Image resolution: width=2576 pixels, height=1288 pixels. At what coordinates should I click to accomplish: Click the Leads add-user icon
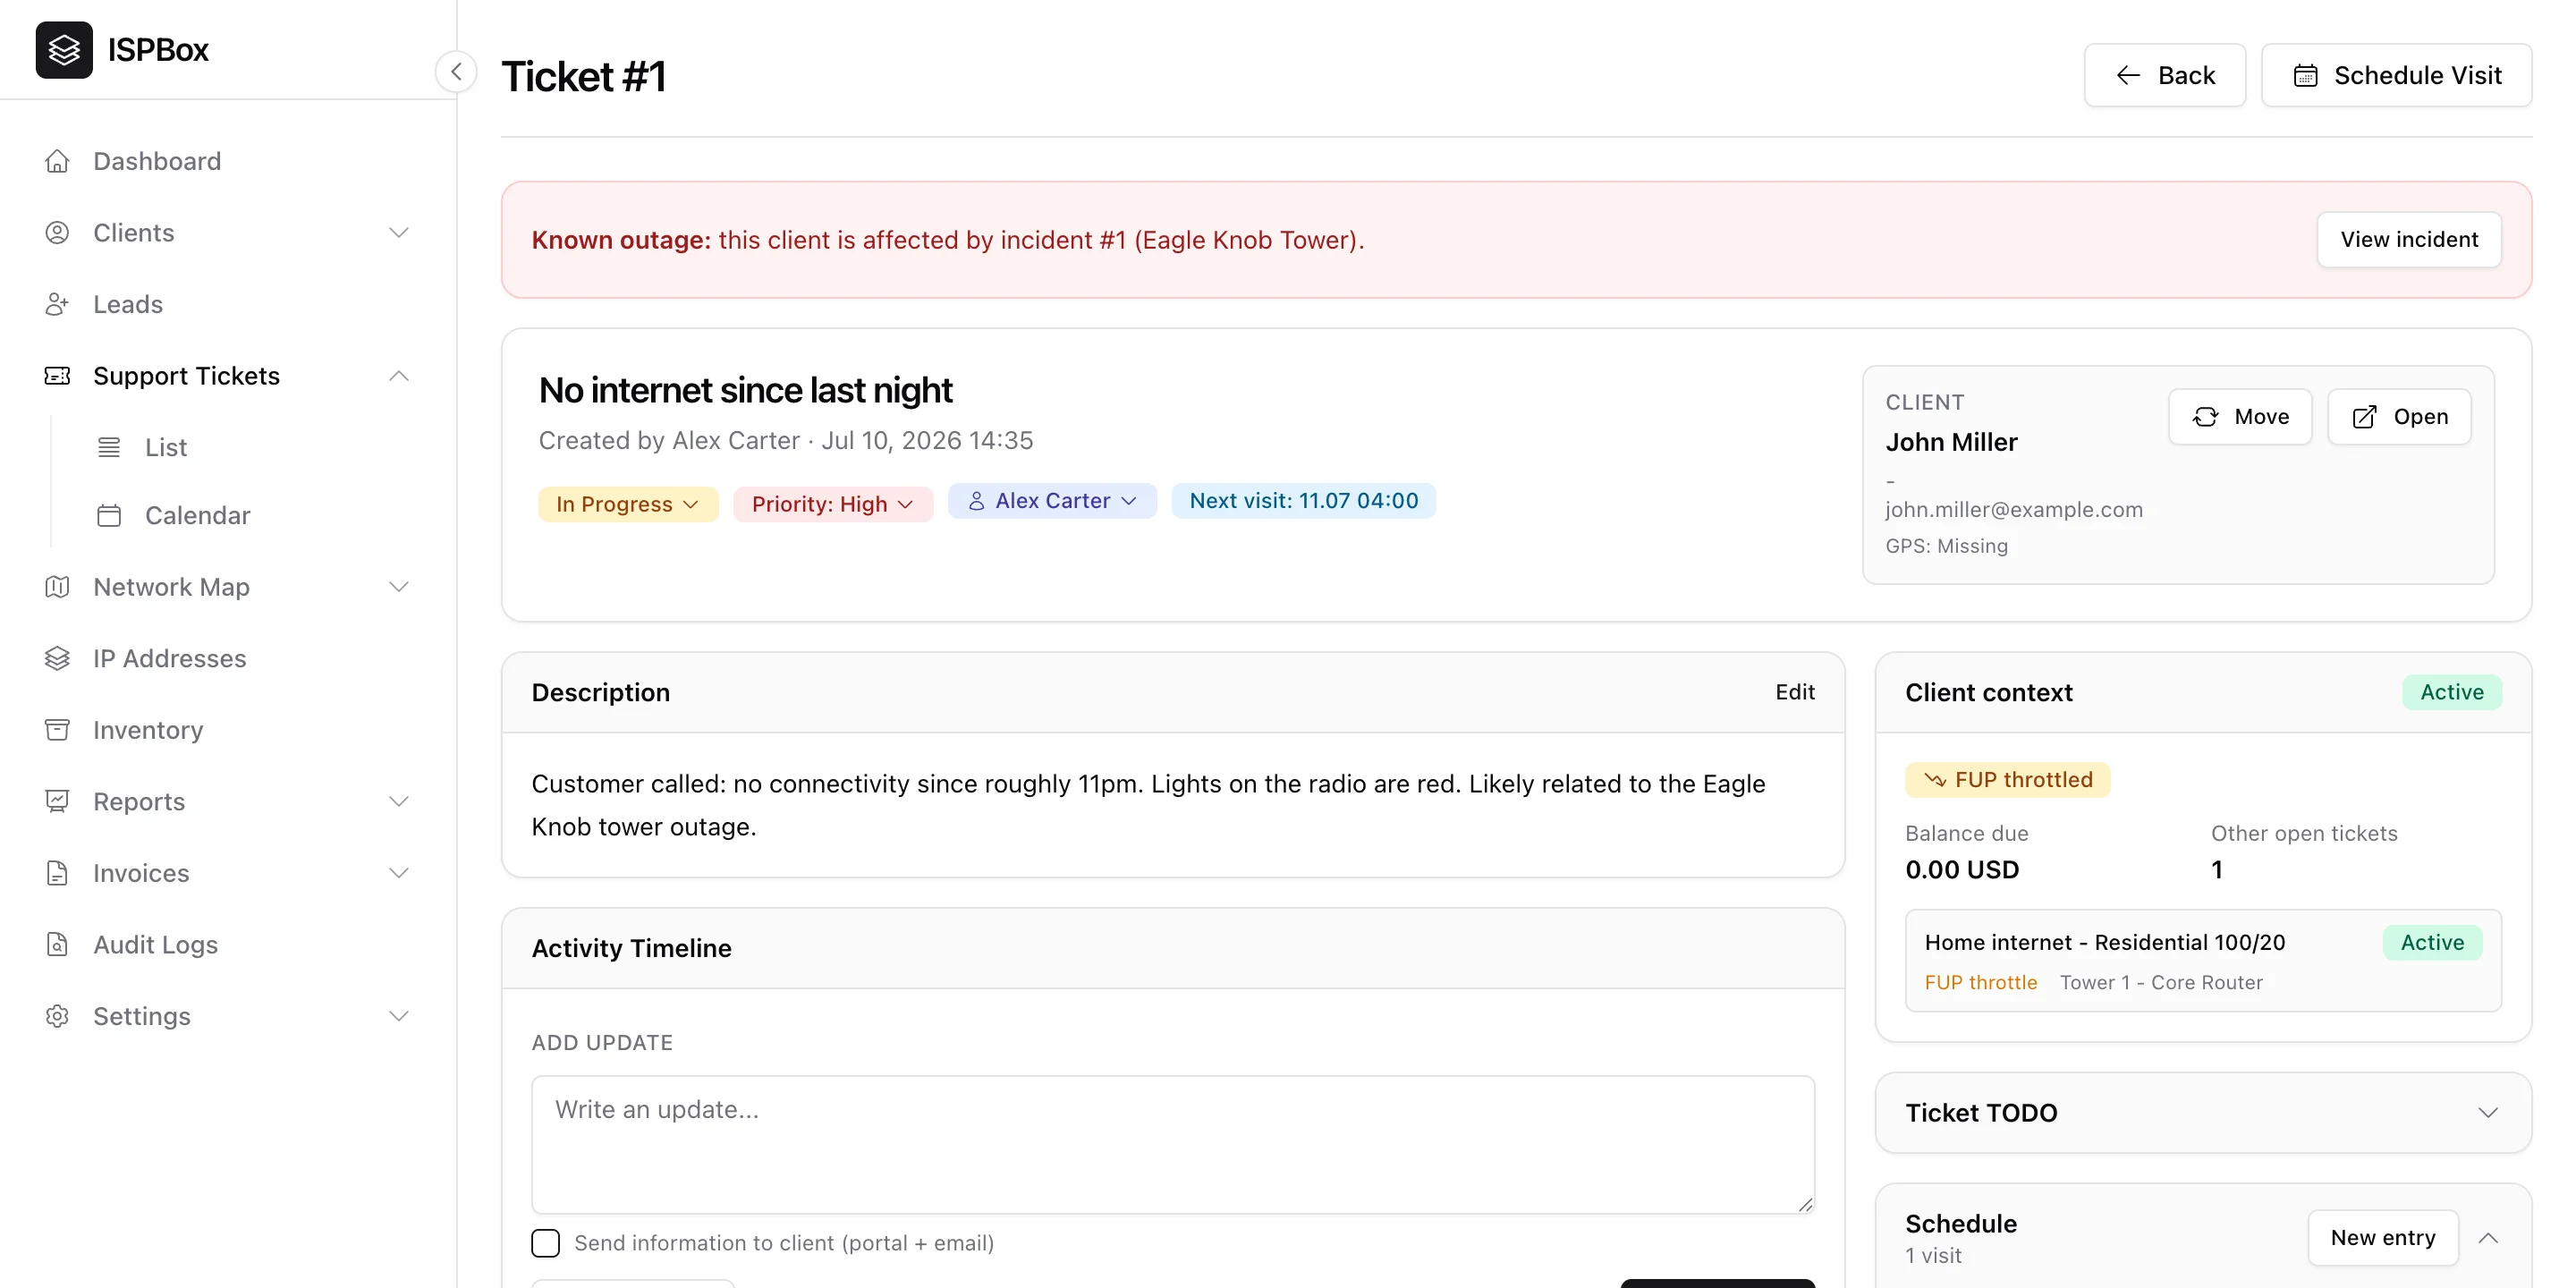[x=57, y=304]
